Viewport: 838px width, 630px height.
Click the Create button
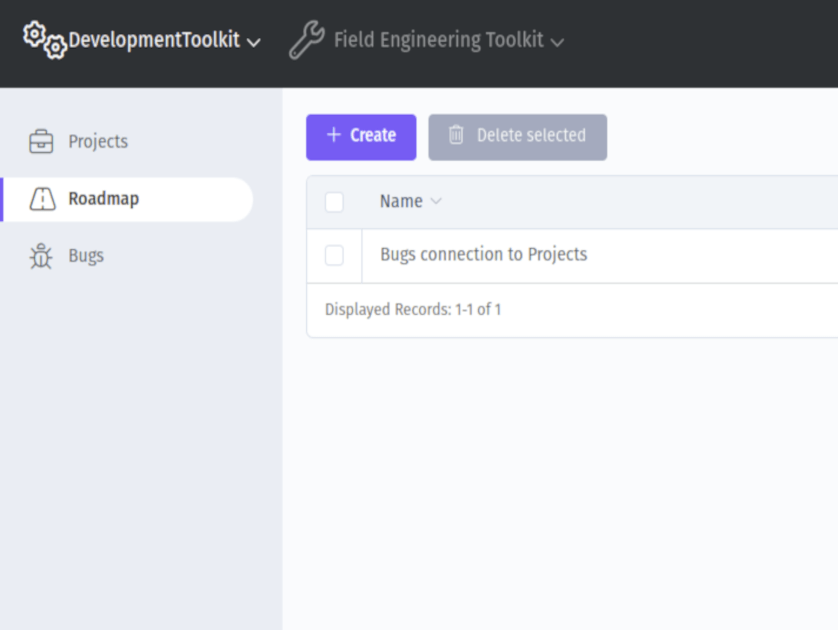coord(361,137)
